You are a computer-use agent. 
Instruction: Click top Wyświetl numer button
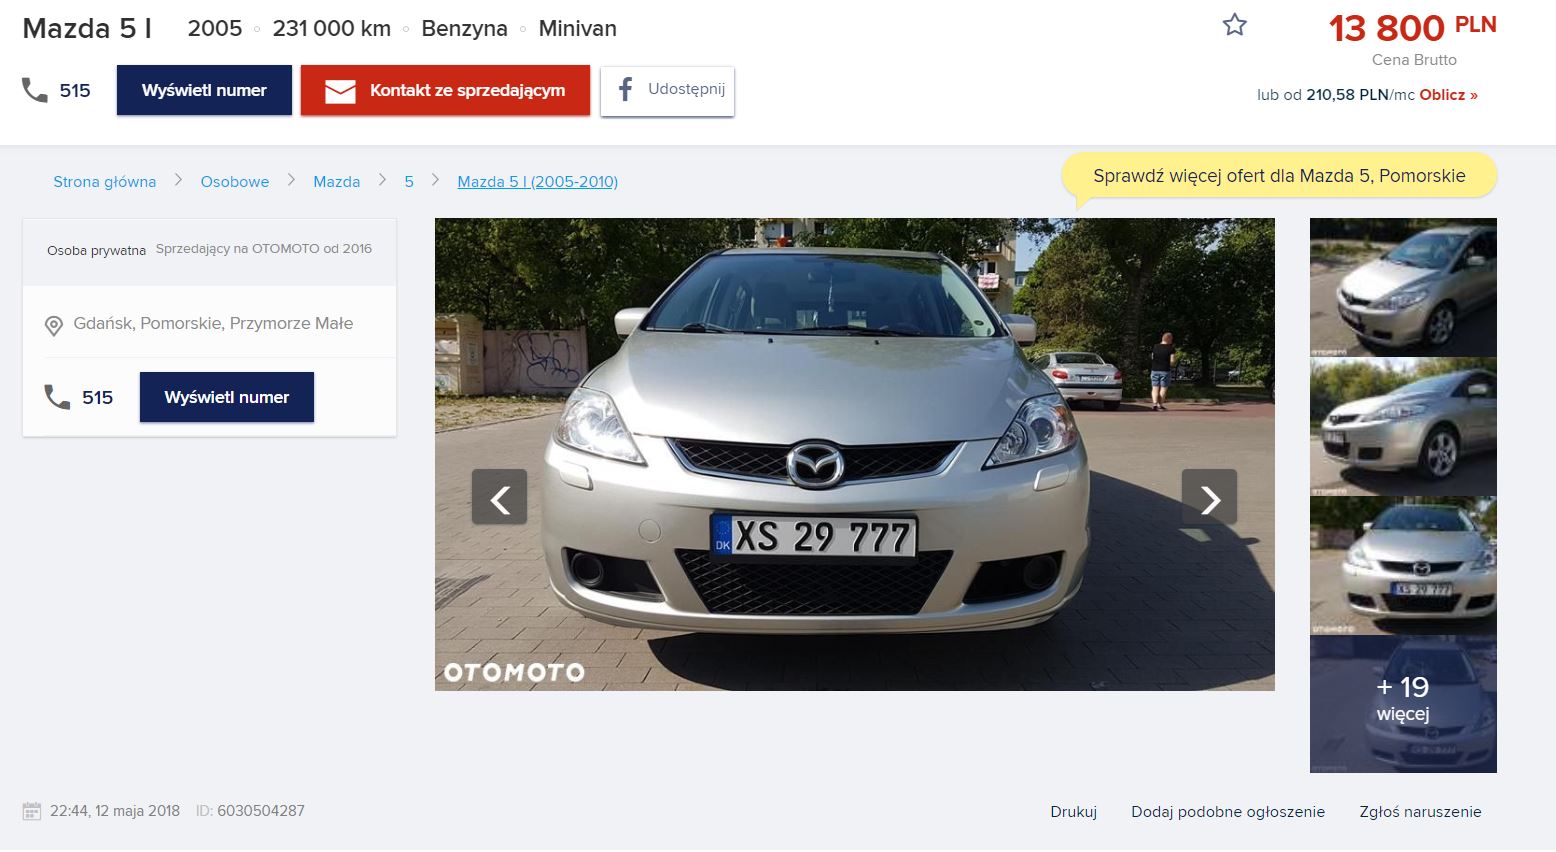click(204, 90)
